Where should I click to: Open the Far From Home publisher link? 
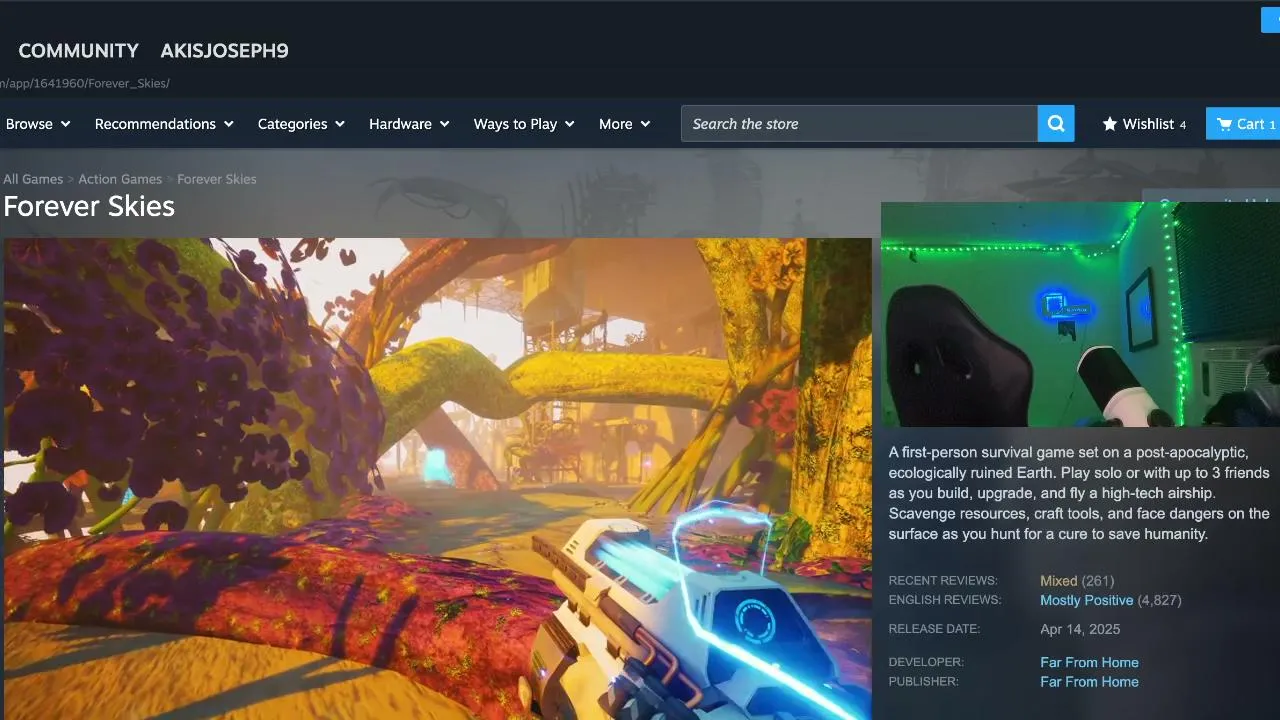(1089, 682)
